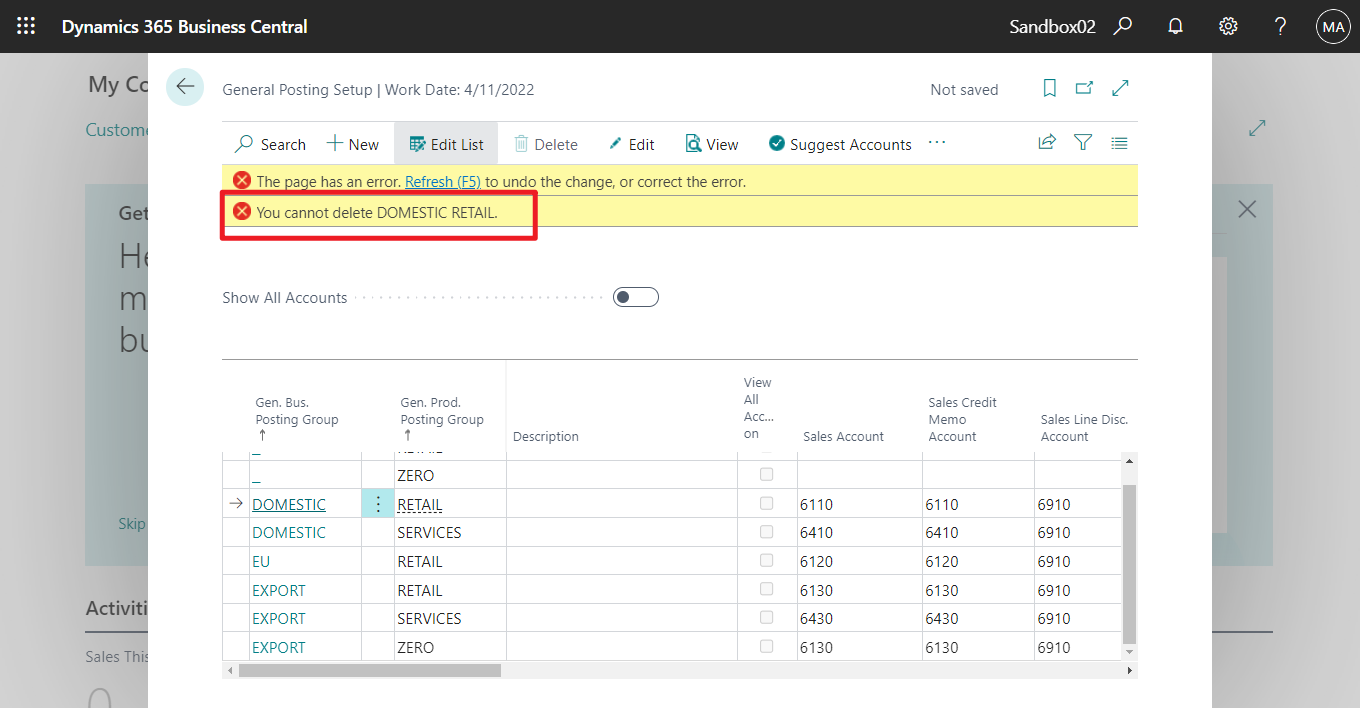Open the EU posting group link
This screenshot has width=1360, height=708.
pyautogui.click(x=261, y=562)
